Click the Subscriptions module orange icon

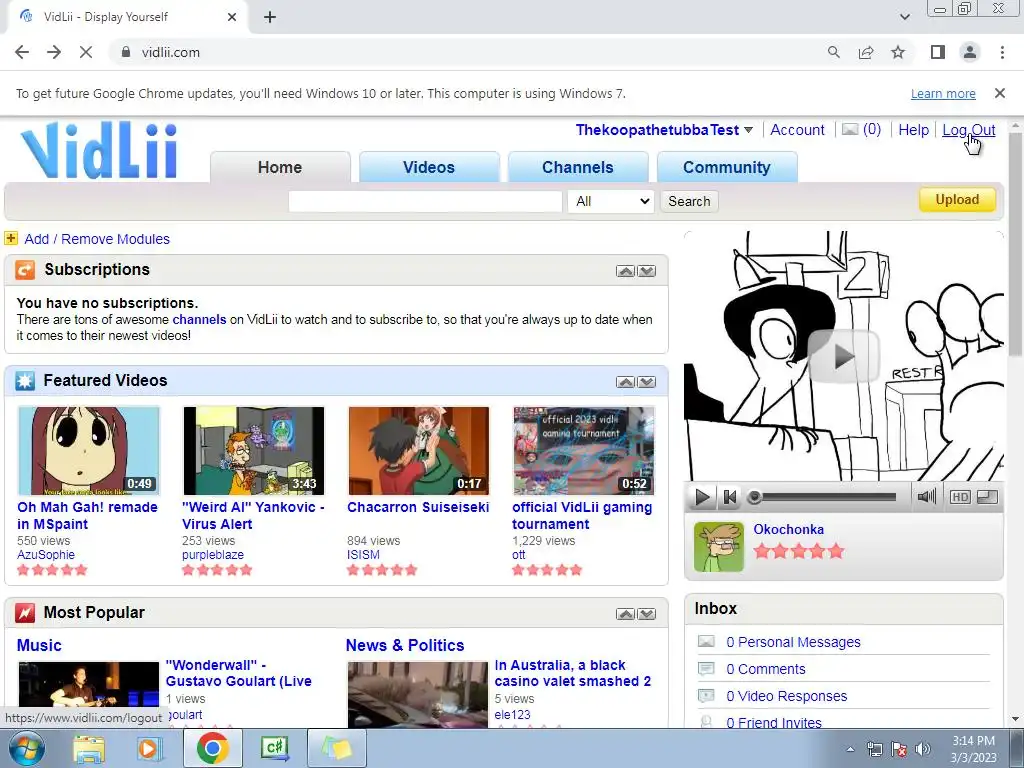25,270
